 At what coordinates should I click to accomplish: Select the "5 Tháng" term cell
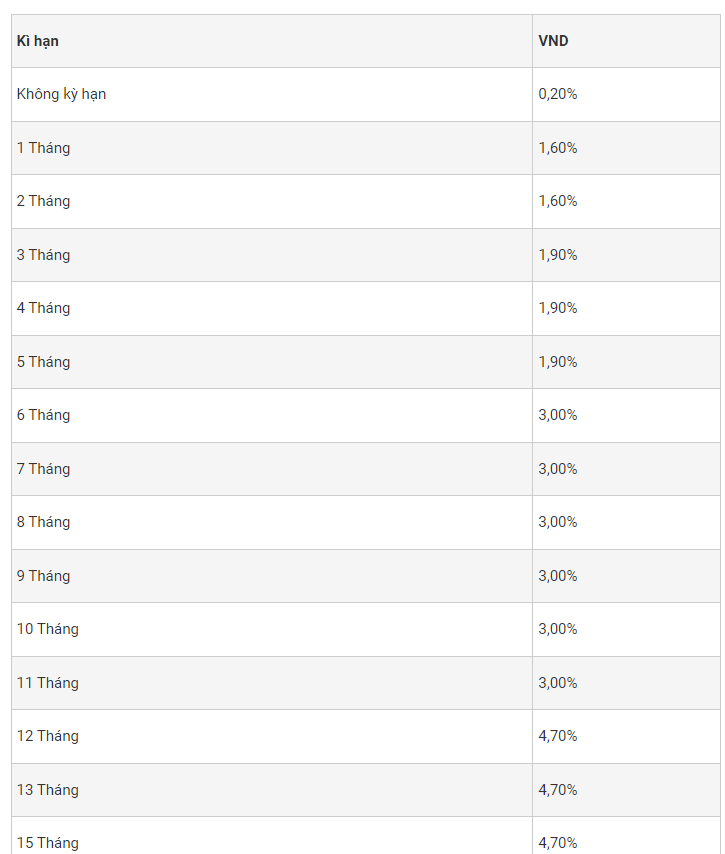(43, 362)
